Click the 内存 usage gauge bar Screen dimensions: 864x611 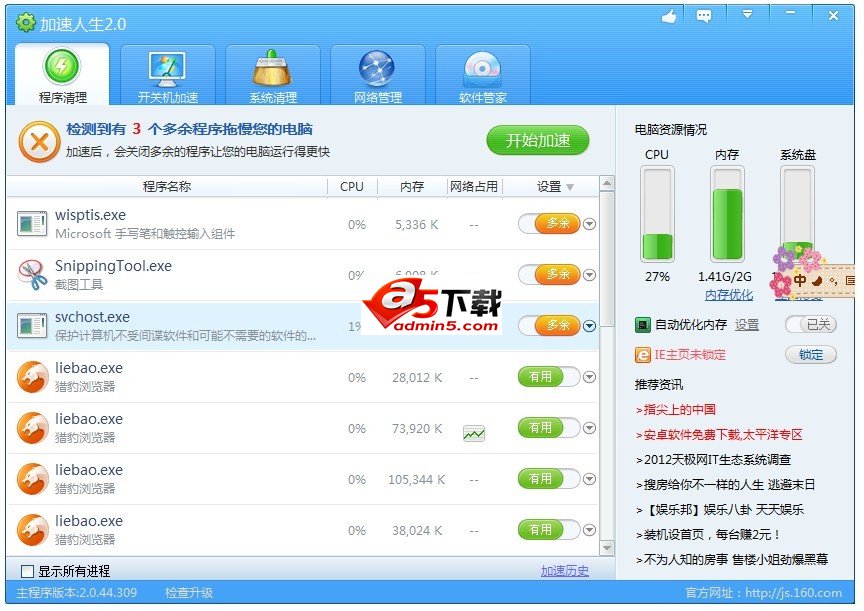[727, 214]
